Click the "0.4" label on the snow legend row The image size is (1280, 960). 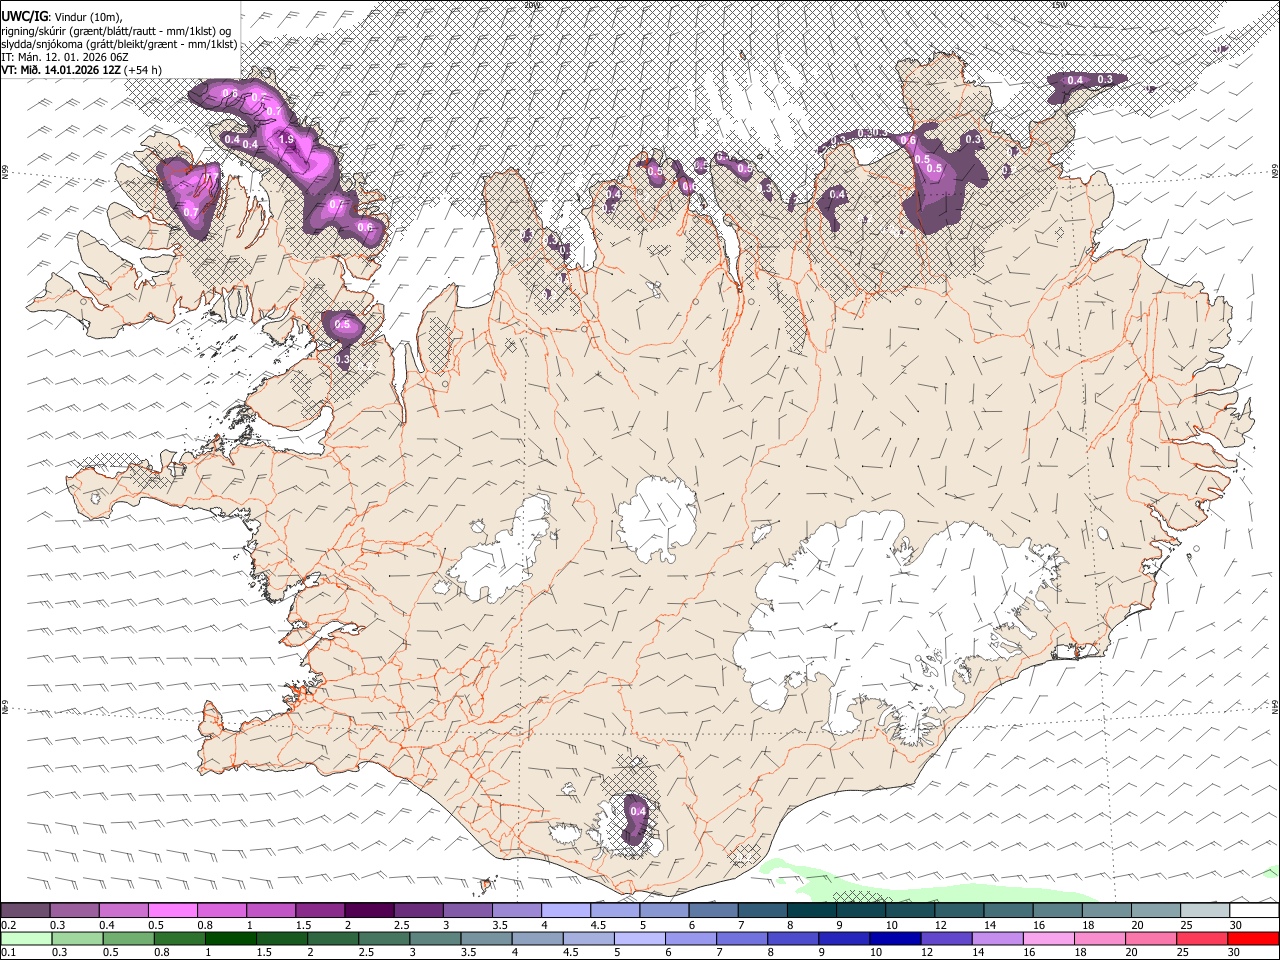tap(107, 925)
